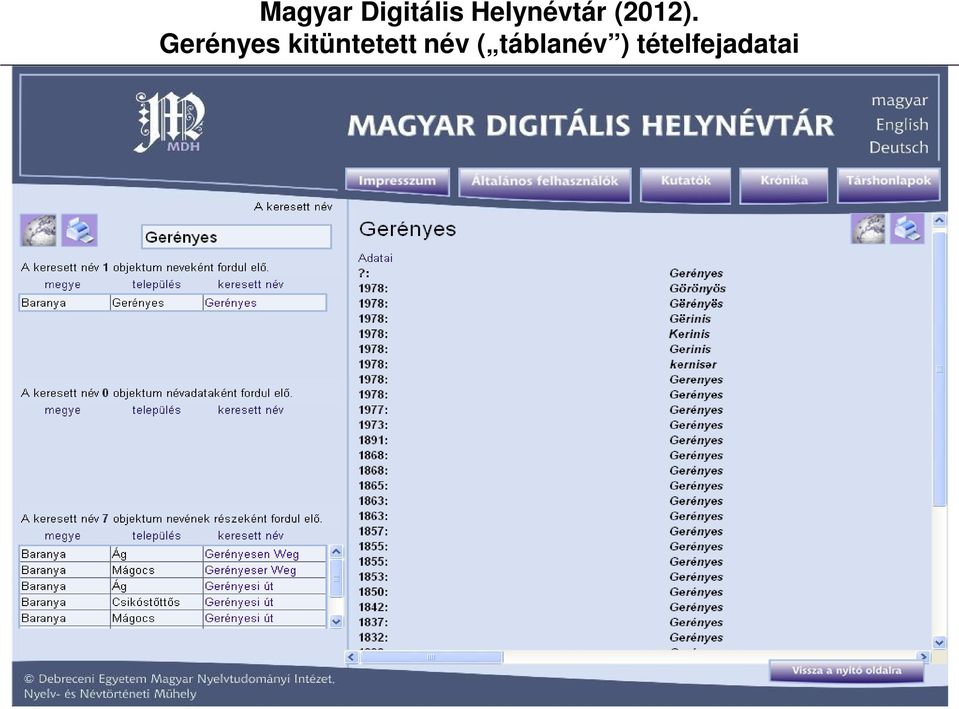The width and height of the screenshot is (959, 709).
Task: Click the 1891: year entry
Action: click(373, 440)
